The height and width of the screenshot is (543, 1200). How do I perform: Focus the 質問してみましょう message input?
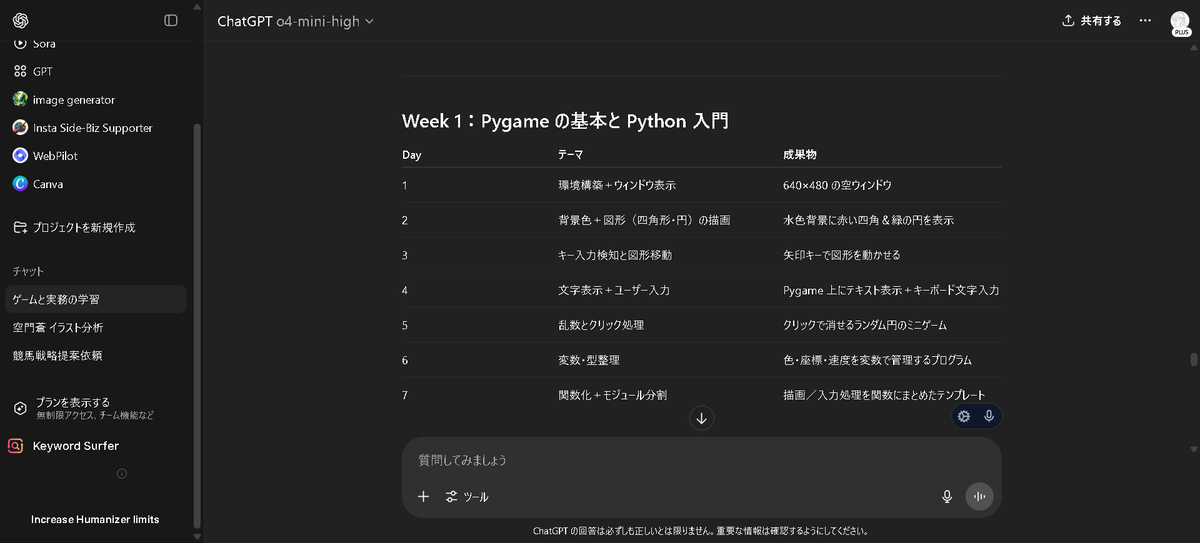click(x=701, y=460)
